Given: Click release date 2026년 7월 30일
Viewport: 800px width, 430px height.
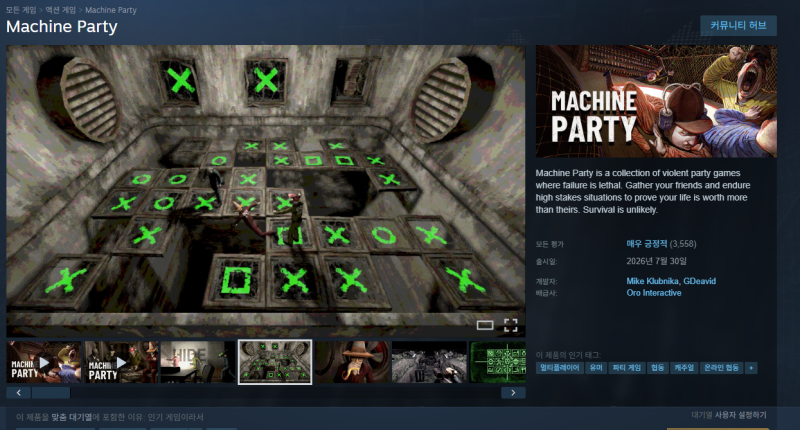Looking at the screenshot, I should 656,261.
